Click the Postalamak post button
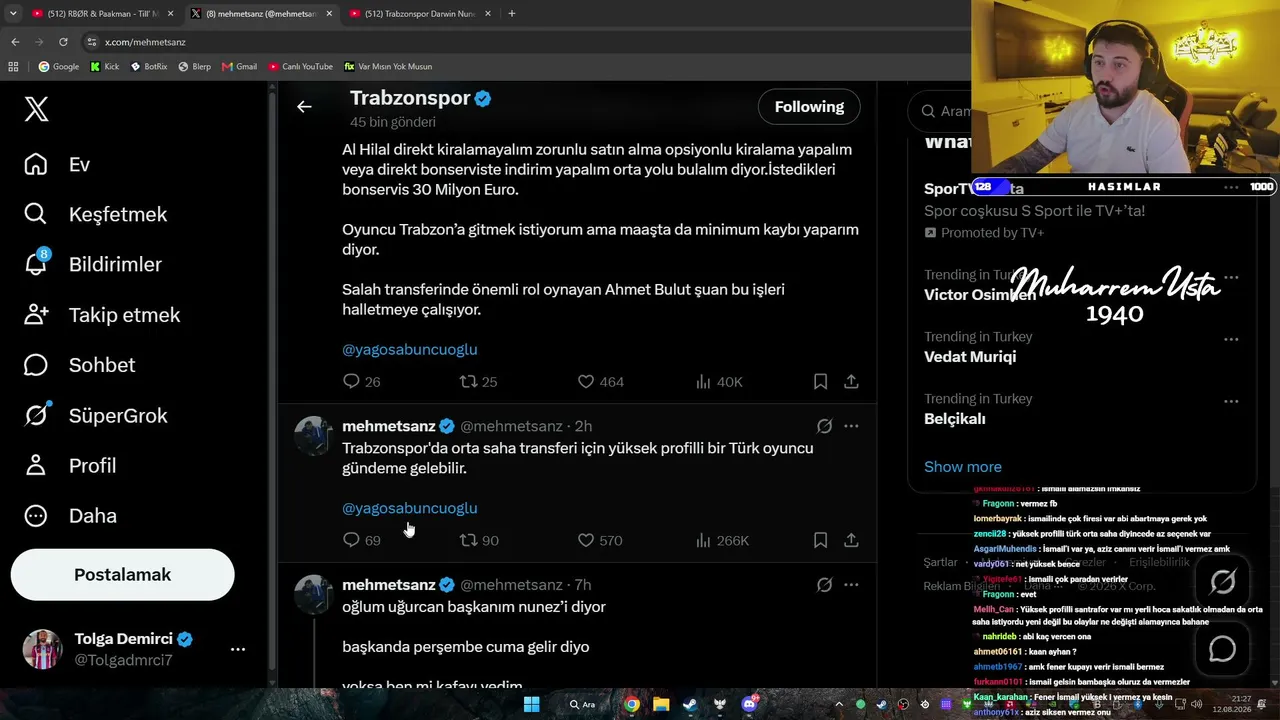The width and height of the screenshot is (1280, 720). 122,575
